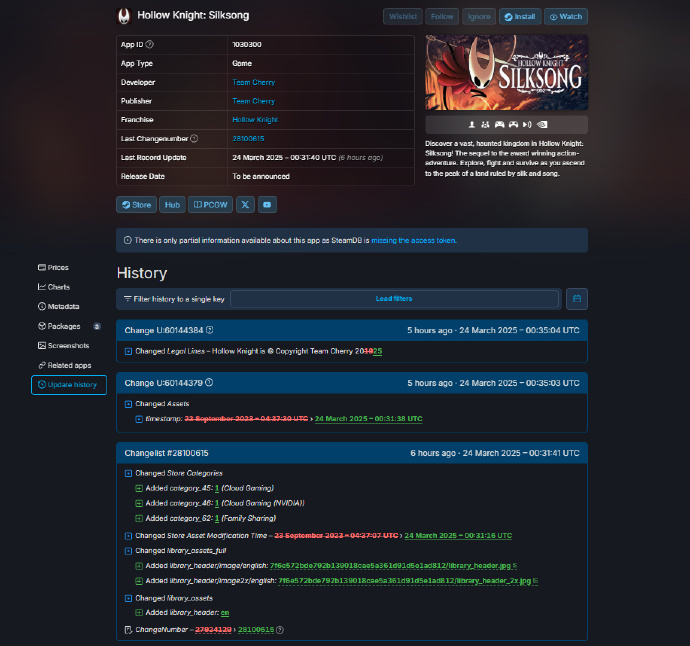690x646 pixels.
Task: Open changenumber 28100615 link in info table
Action: click(x=248, y=139)
